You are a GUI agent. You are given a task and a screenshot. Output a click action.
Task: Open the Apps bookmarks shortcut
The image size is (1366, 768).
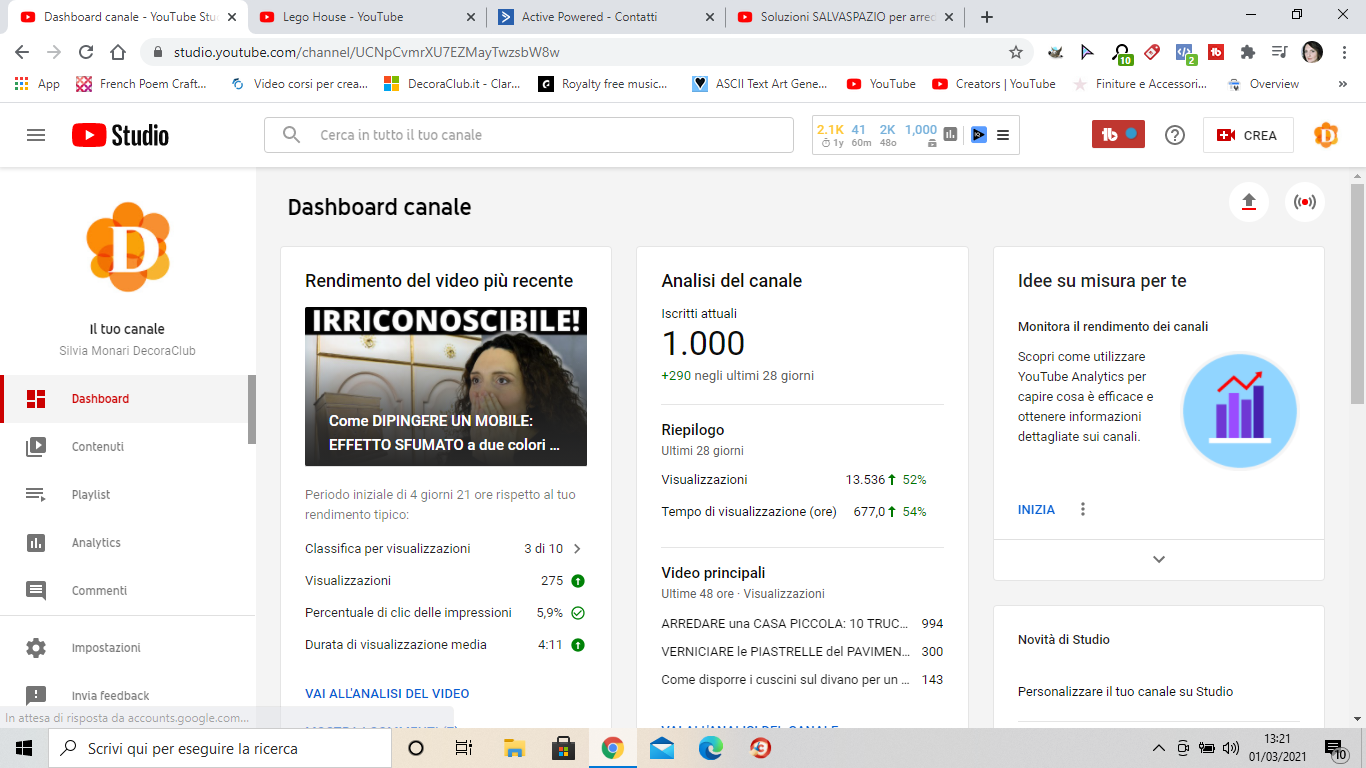point(37,84)
